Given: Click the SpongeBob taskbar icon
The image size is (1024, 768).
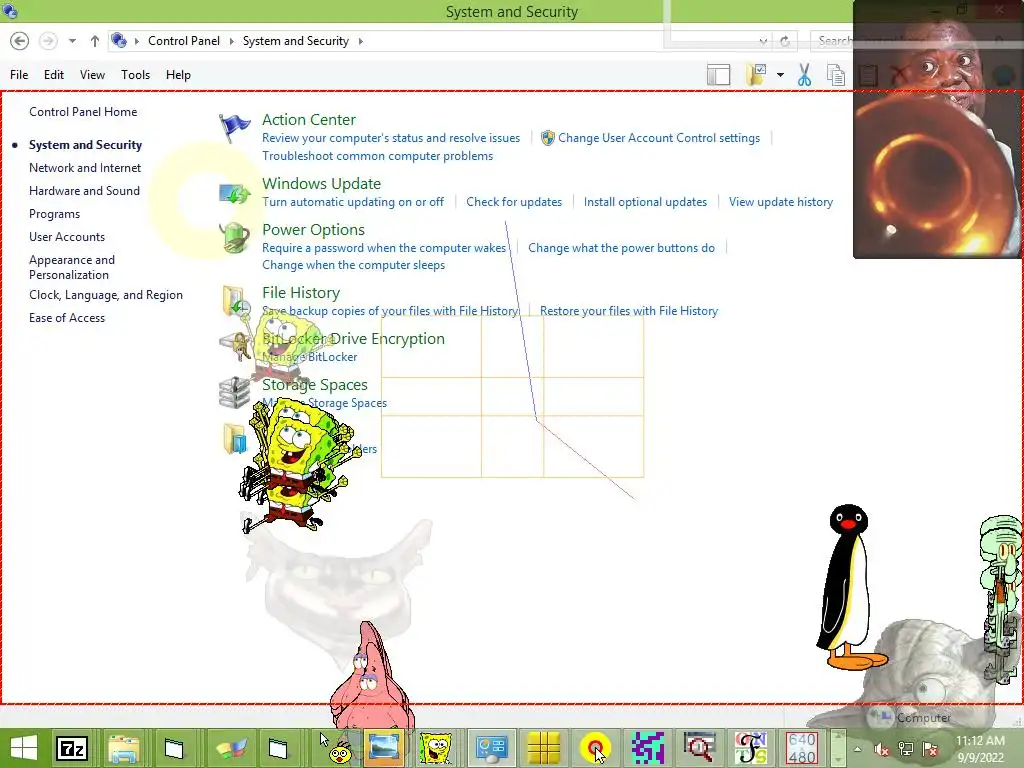Looking at the screenshot, I should [436, 748].
